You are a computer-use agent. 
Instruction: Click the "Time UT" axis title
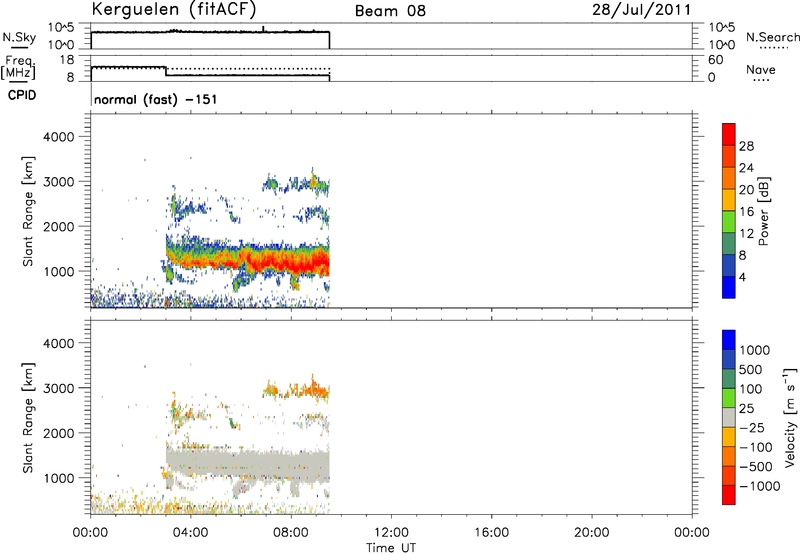coord(391,548)
